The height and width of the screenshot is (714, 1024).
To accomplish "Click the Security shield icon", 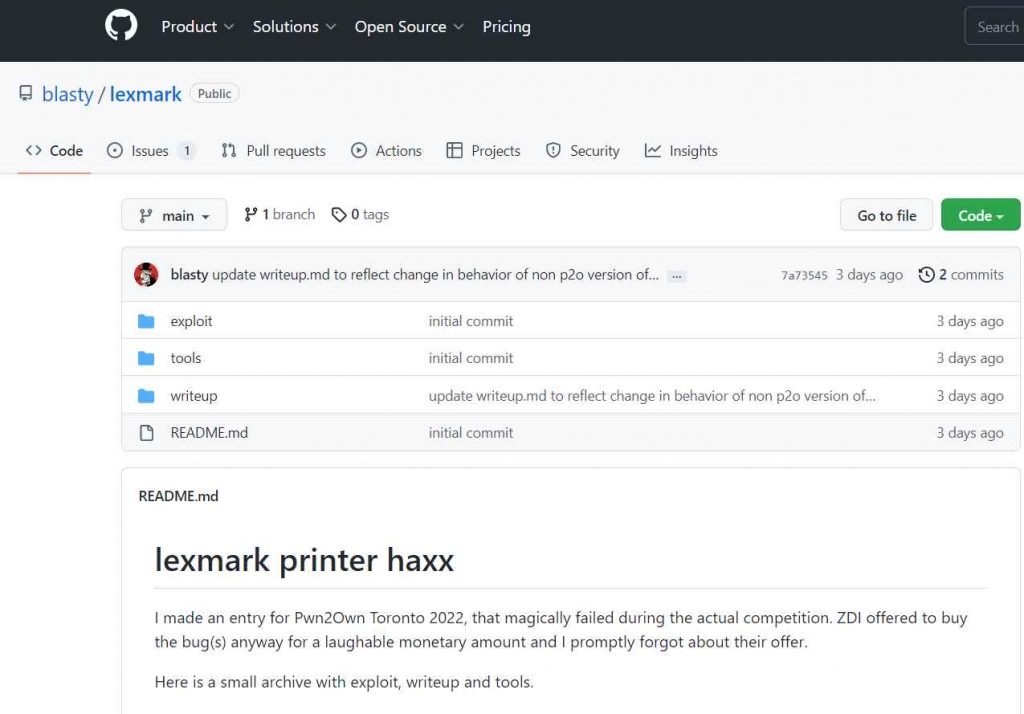I will (553, 150).
